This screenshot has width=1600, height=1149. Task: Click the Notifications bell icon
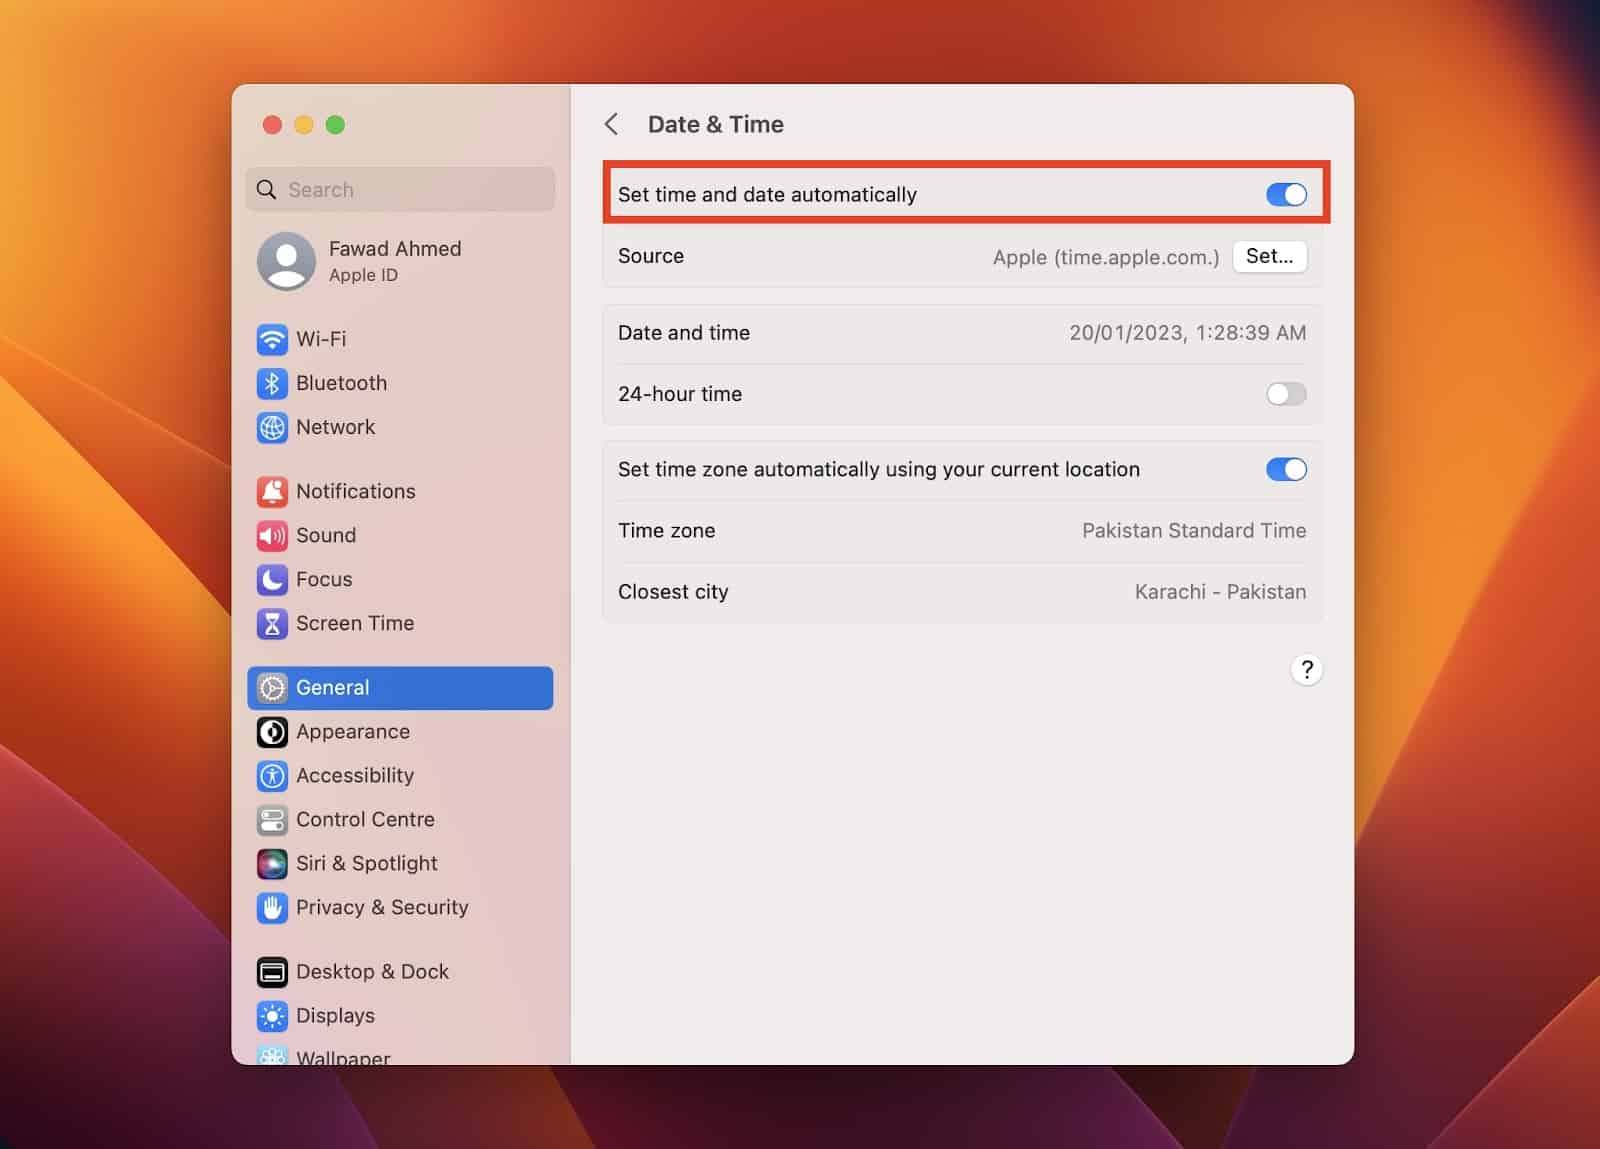[x=272, y=491]
